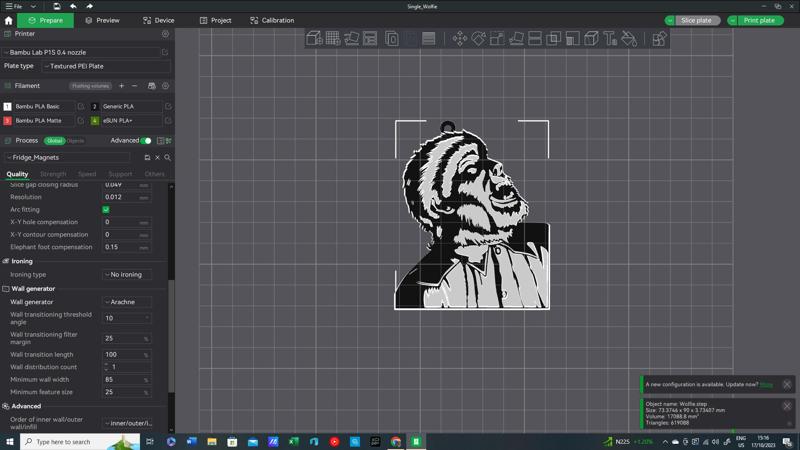This screenshot has width=800, height=450.
Task: Open the wall transitioning threshold angle dropdown
Action: [127, 318]
